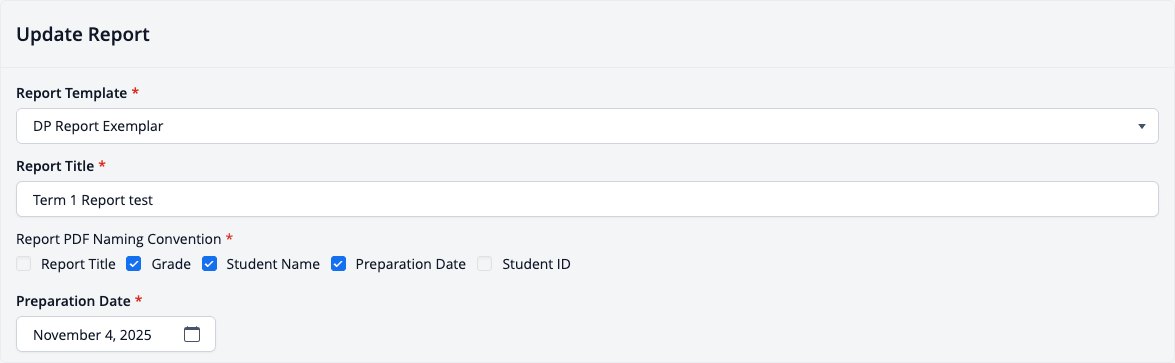Click the bold Report Template field label
The width and height of the screenshot is (1175, 363).
[x=72, y=93]
